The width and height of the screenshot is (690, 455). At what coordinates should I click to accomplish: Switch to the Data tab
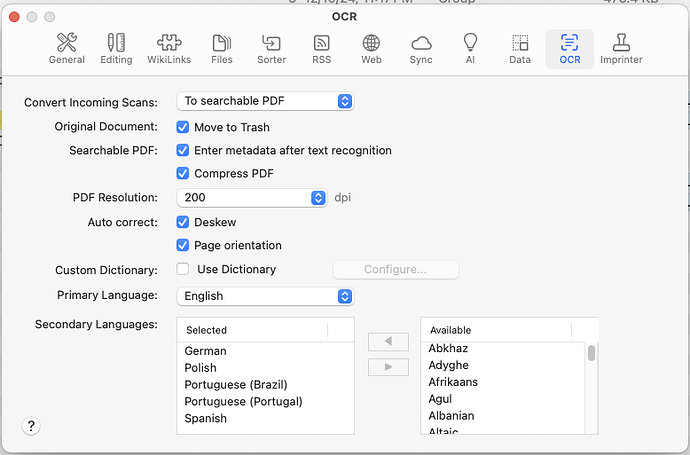click(x=520, y=48)
